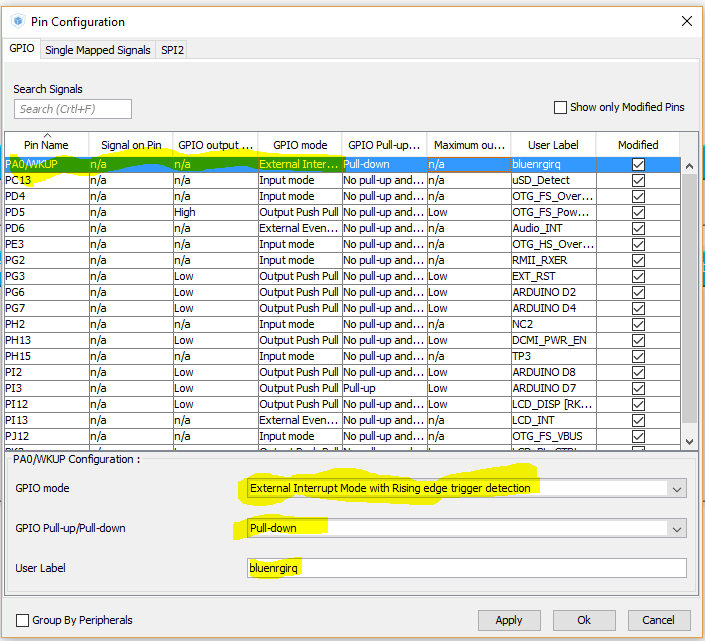Toggle Modified checkbox for PI3 row
Screen dimensions: 705x641
pos(638,388)
